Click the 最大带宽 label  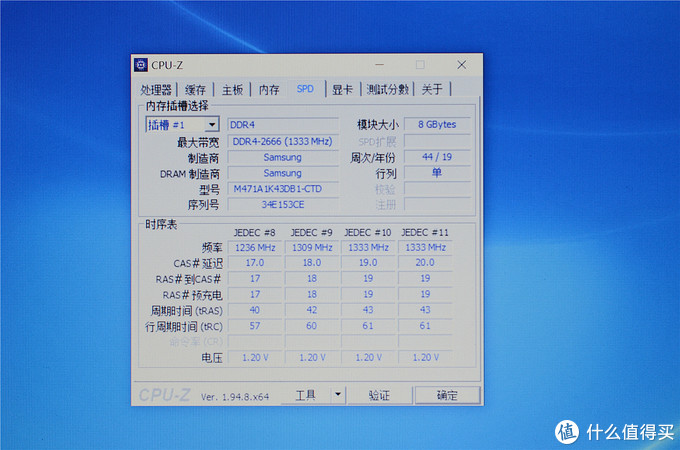click(198, 142)
